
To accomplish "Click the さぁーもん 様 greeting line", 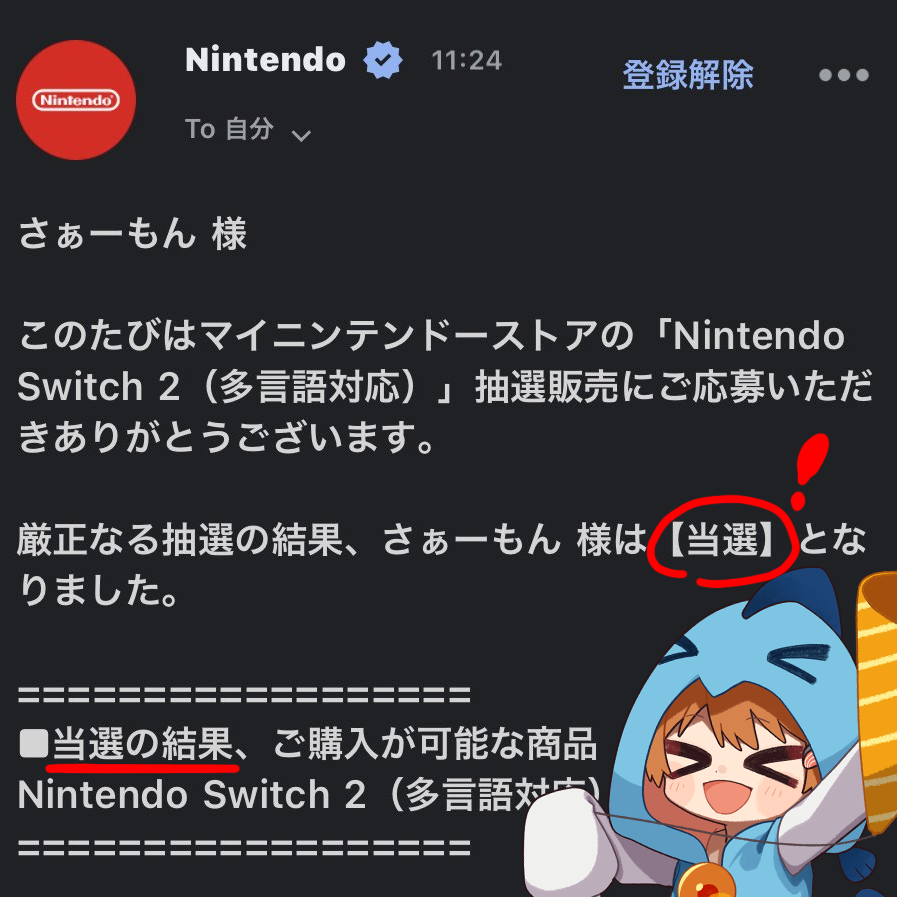I will click(133, 234).
